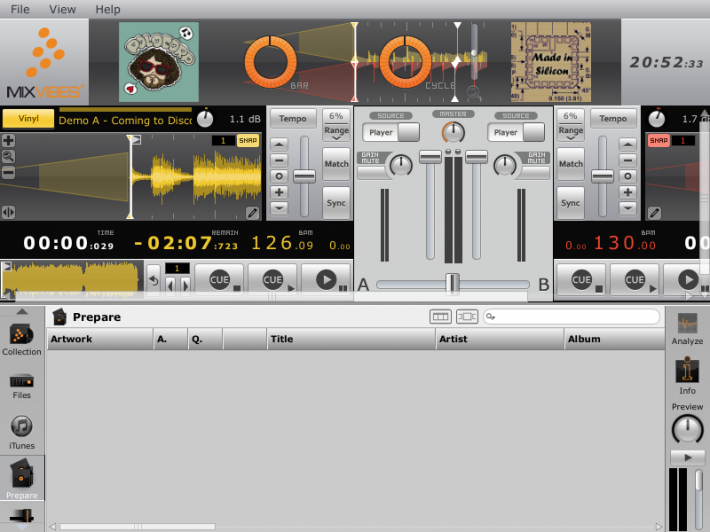Open the Help menu

coord(108,9)
